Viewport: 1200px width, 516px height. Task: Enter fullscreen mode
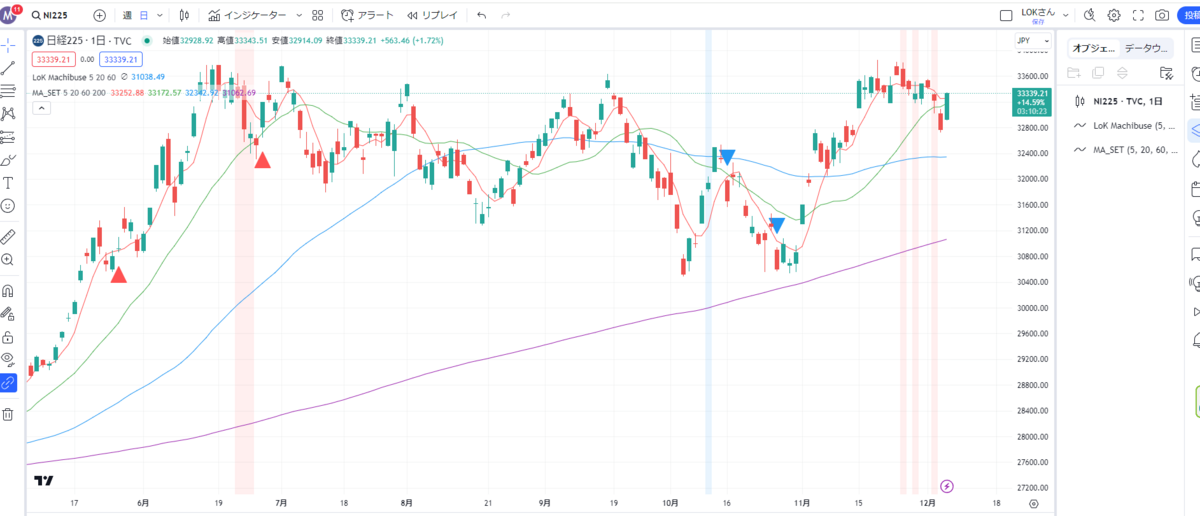[x=1138, y=16]
